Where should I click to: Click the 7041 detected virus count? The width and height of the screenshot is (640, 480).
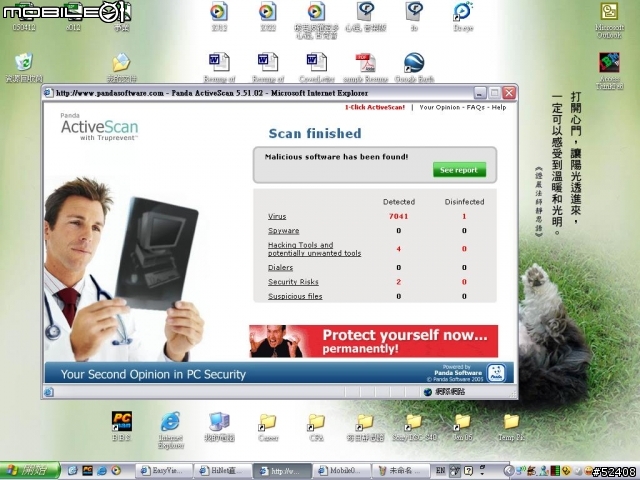[x=398, y=216]
